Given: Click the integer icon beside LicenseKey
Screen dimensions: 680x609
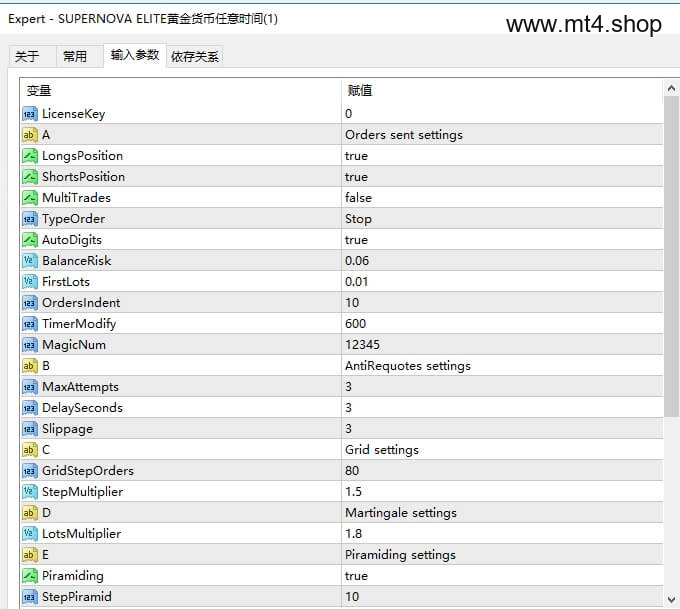Looking at the screenshot, I should pos(29,114).
